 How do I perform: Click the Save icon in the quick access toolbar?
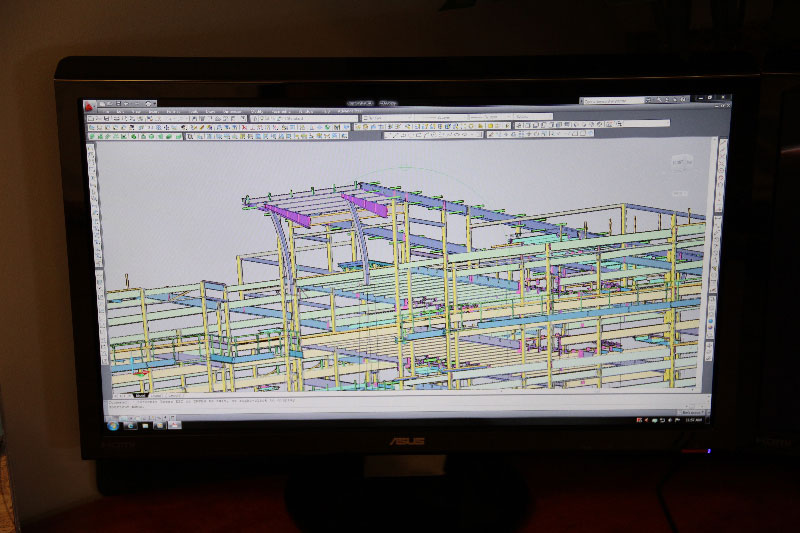118,103
